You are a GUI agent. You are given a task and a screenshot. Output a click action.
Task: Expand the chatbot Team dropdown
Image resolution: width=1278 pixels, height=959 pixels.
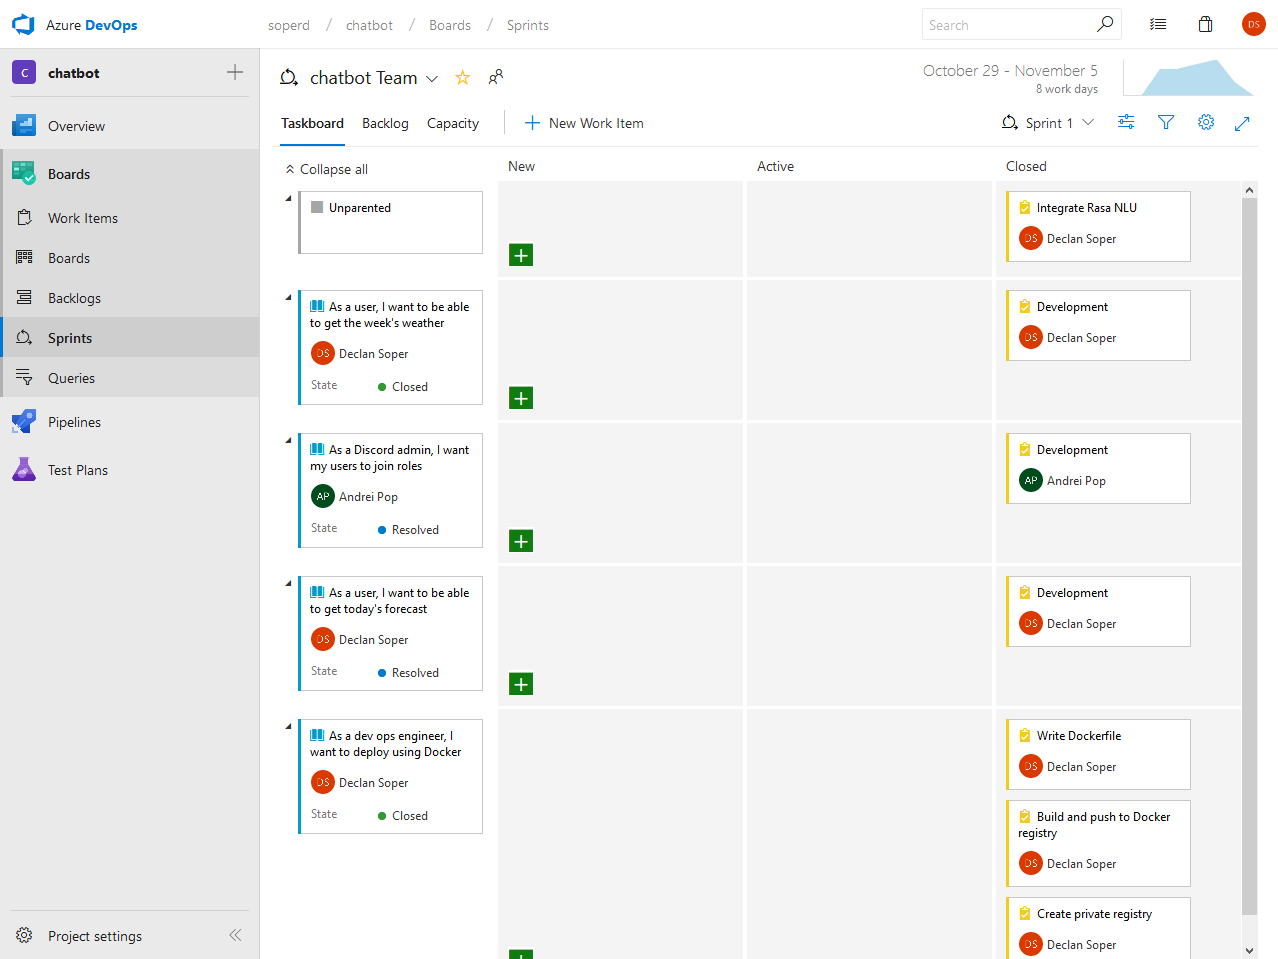[x=432, y=79]
